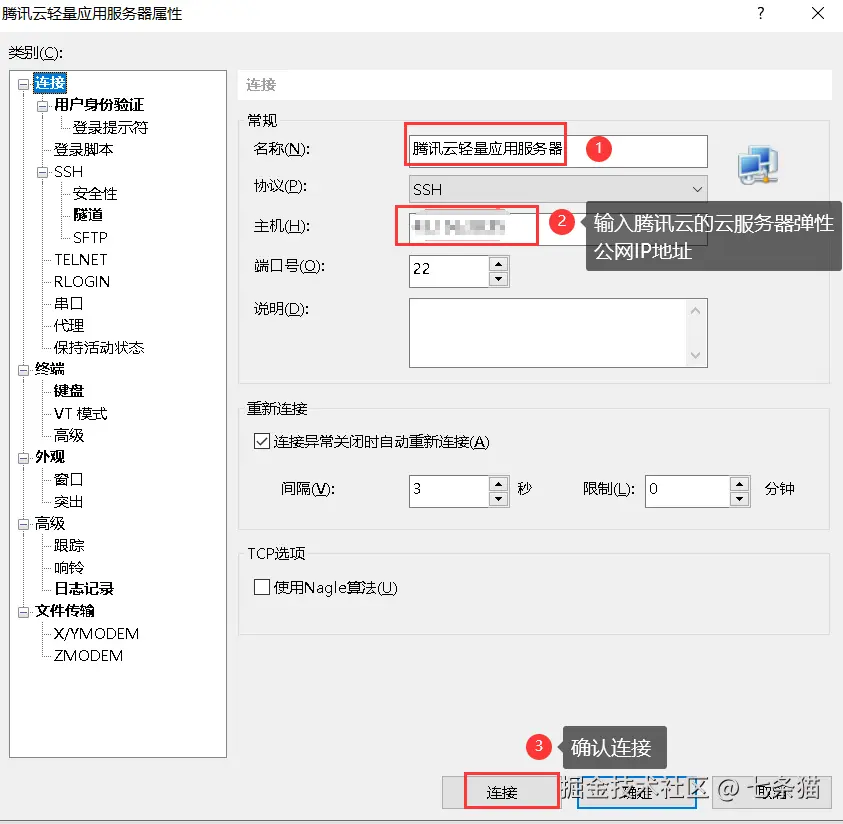The height and width of the screenshot is (824, 843).
Task: Select 登录脚本 in the tree
Action: [x=83, y=149]
